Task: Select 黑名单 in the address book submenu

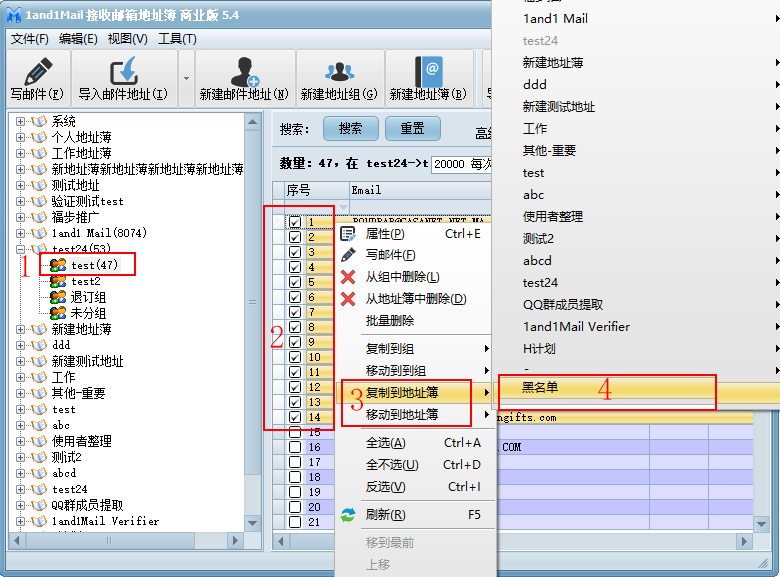Action: 540,387
